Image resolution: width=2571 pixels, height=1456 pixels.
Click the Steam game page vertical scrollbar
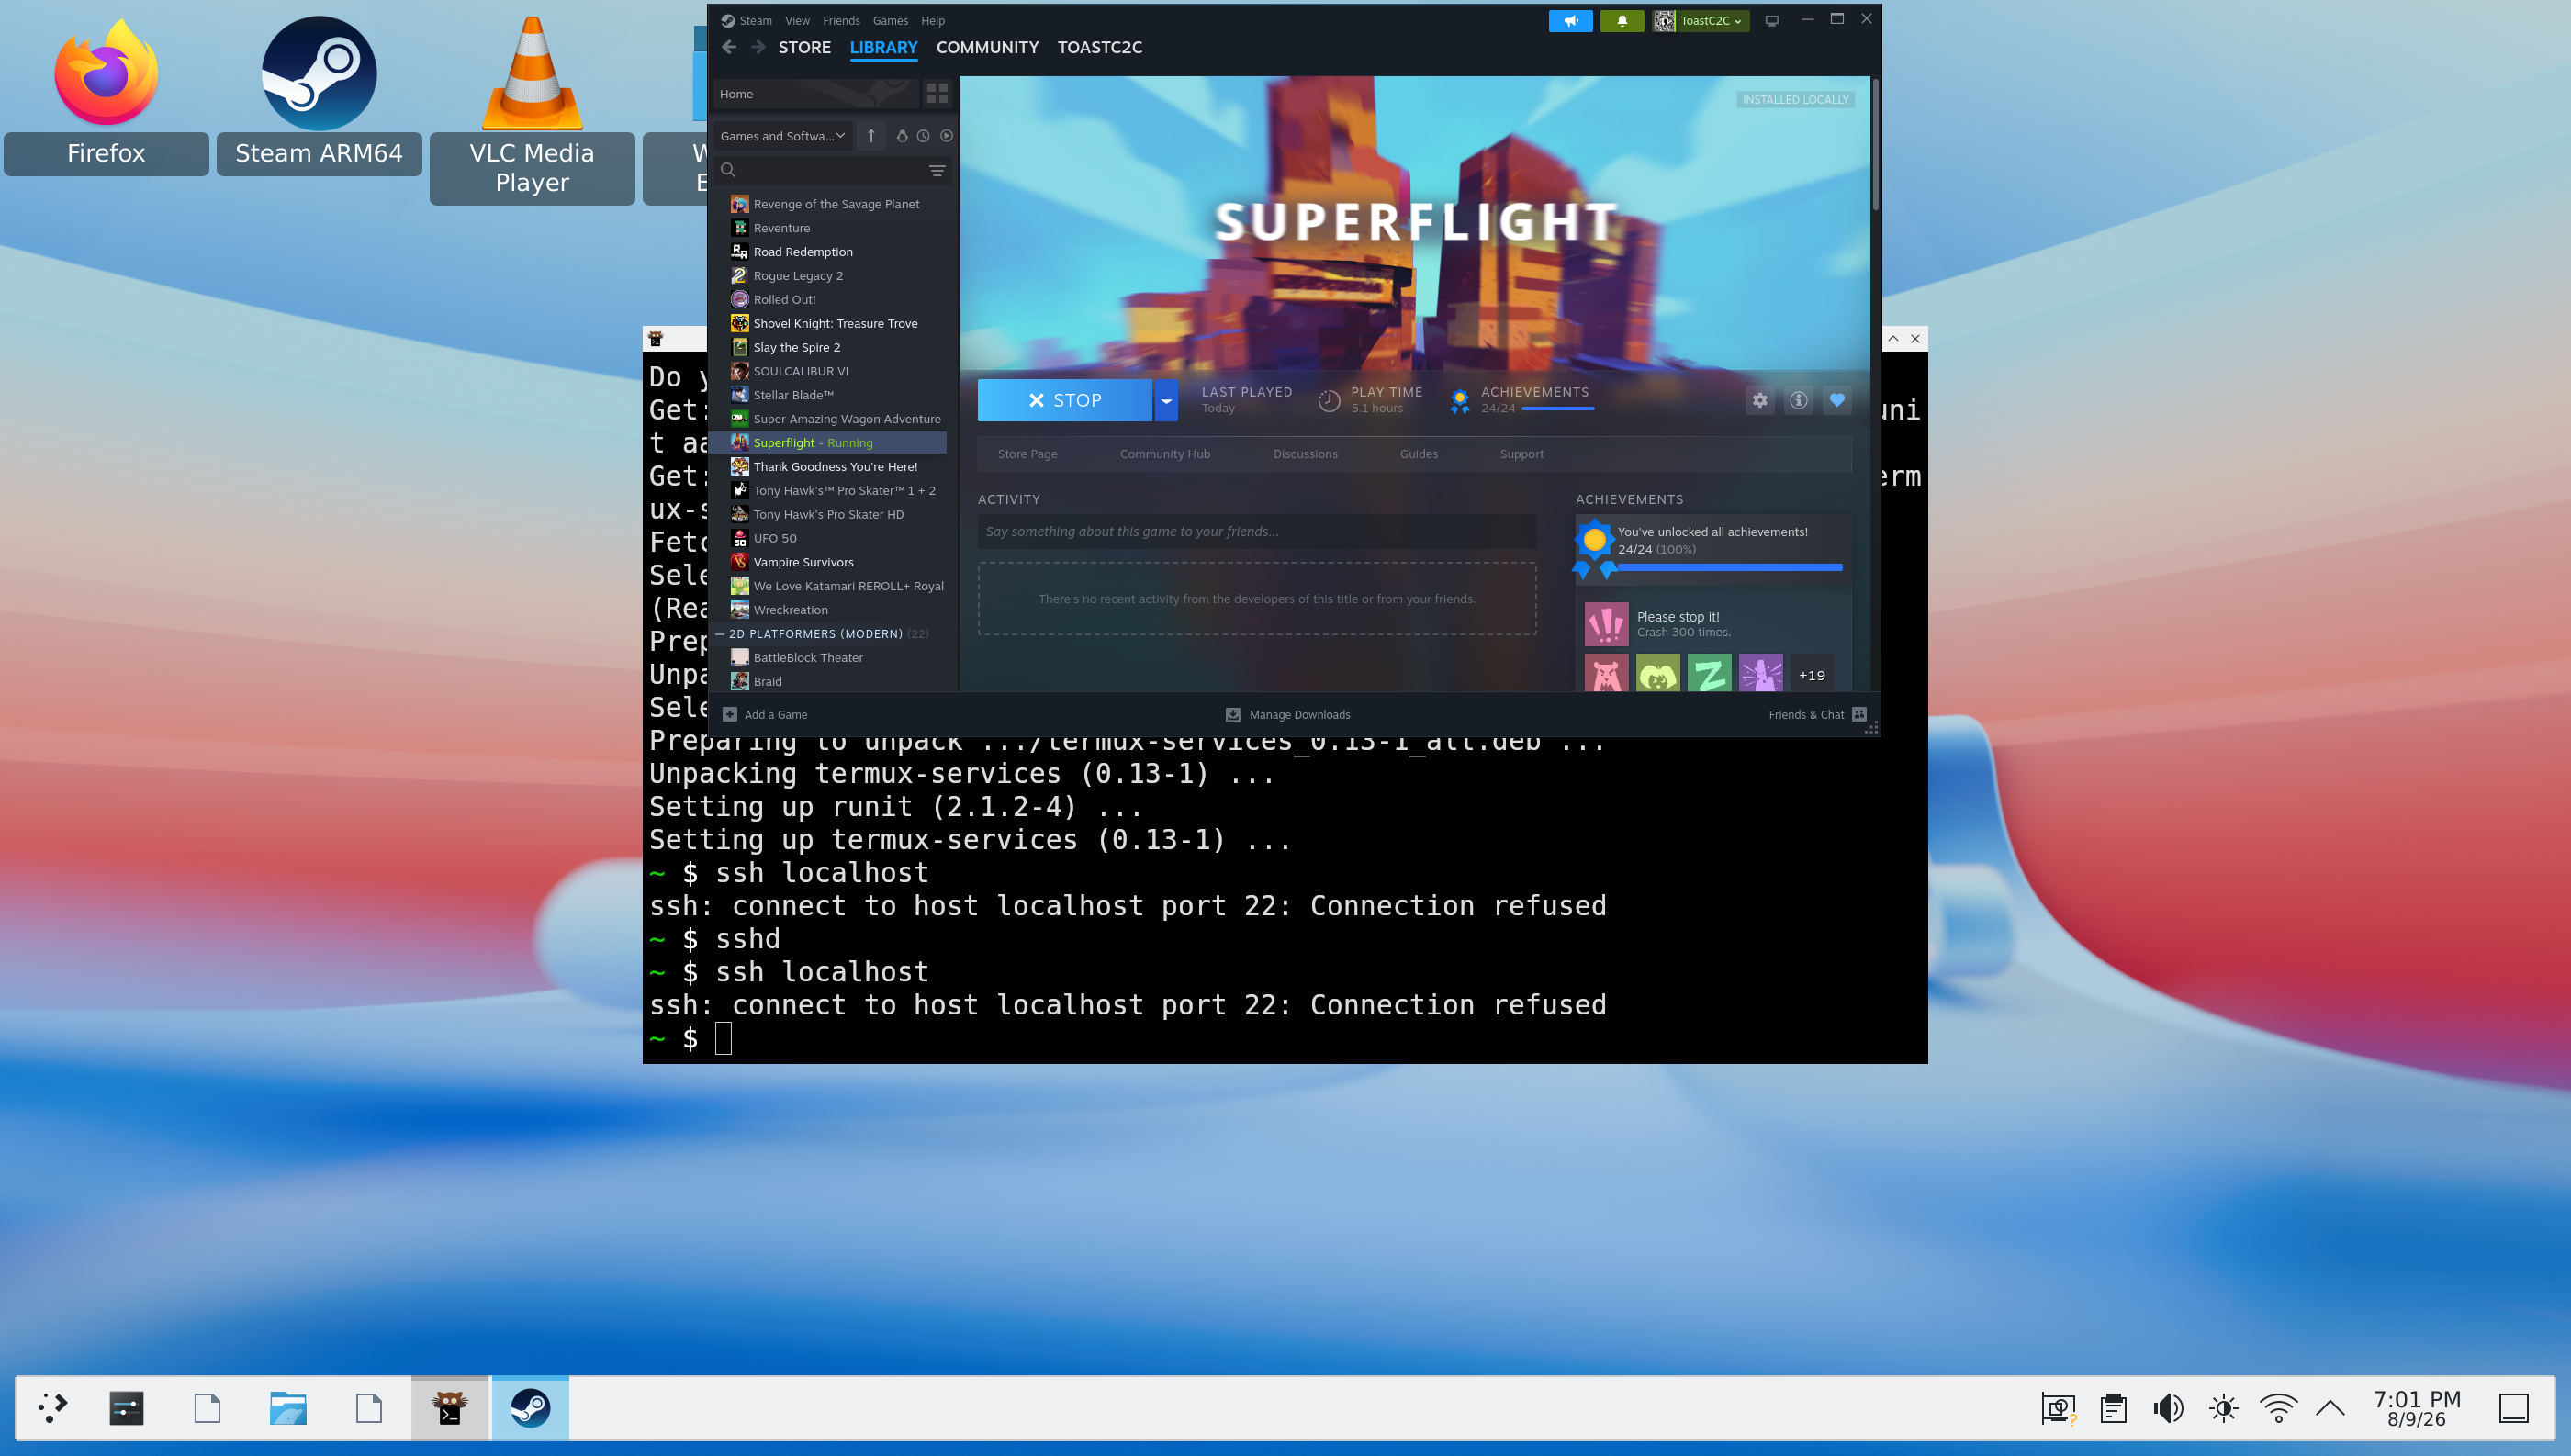click(1875, 145)
